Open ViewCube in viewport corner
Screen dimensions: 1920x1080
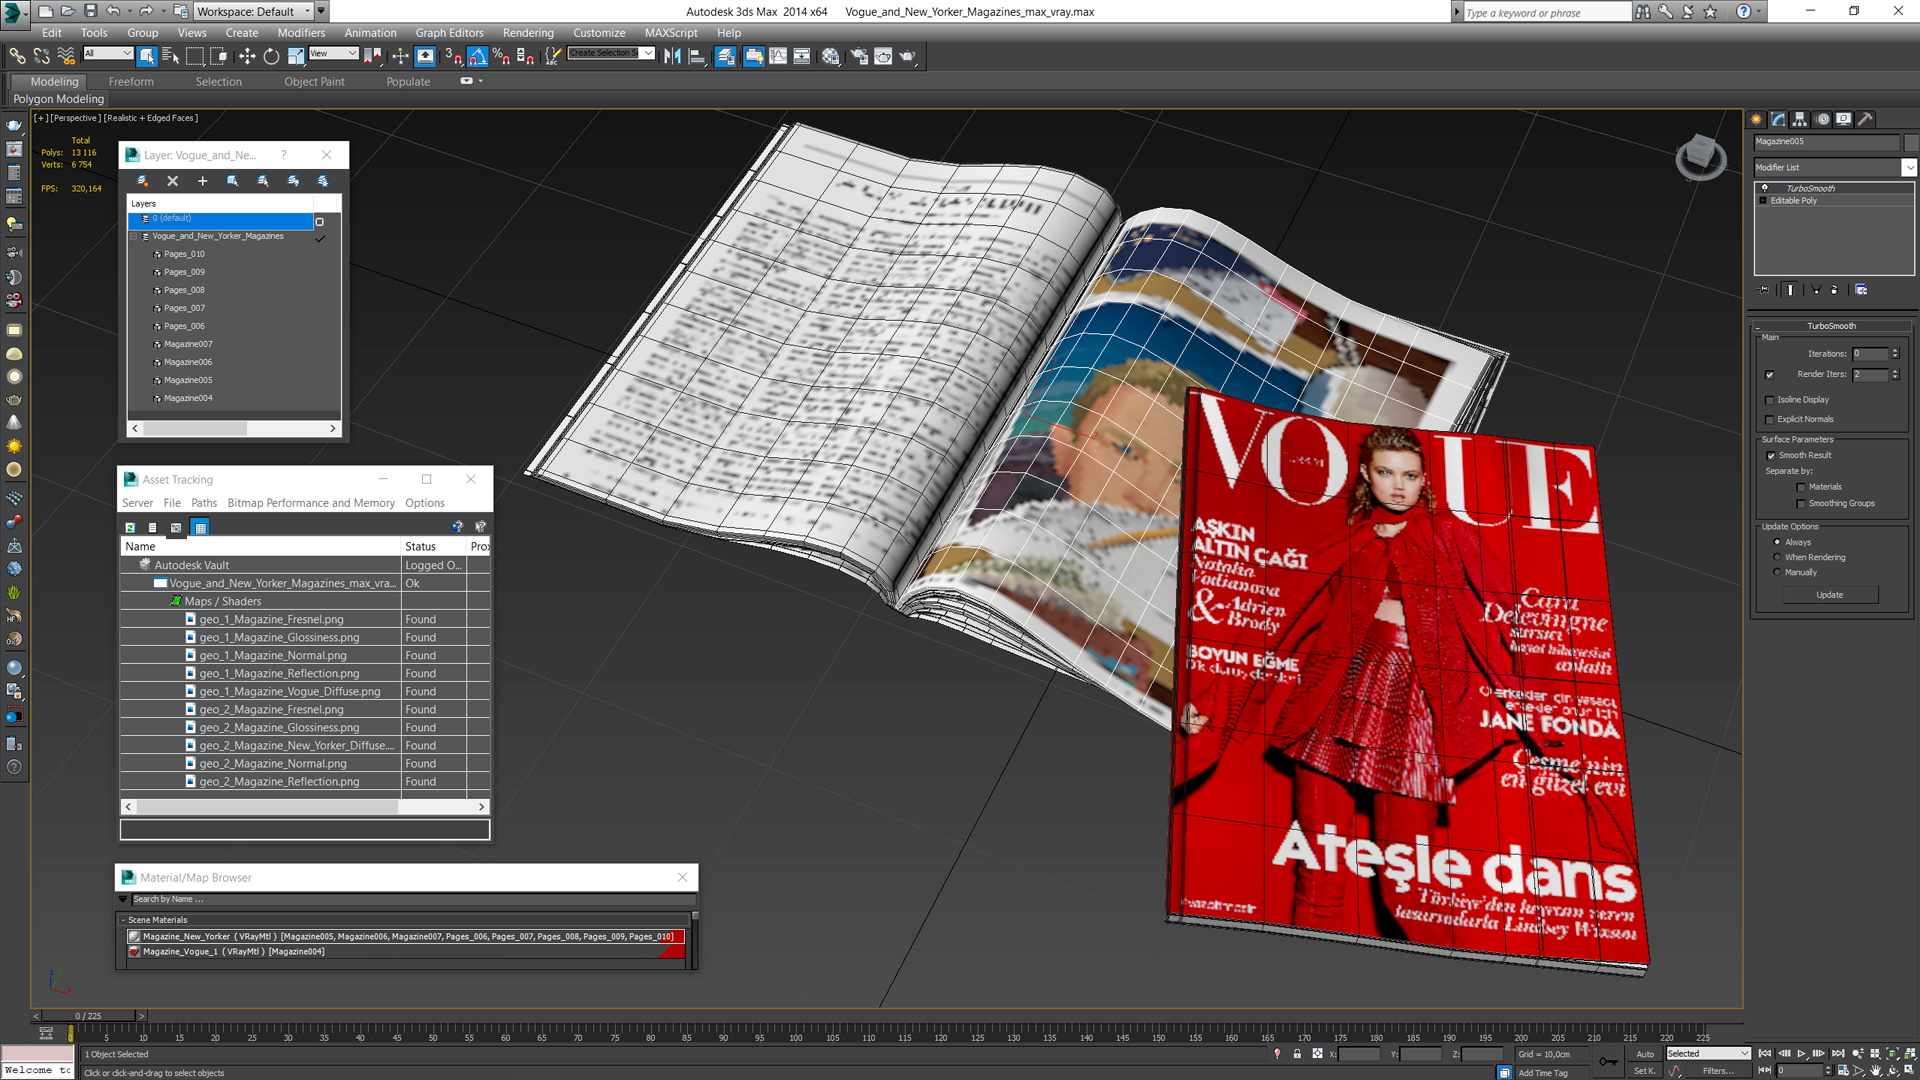(1700, 156)
